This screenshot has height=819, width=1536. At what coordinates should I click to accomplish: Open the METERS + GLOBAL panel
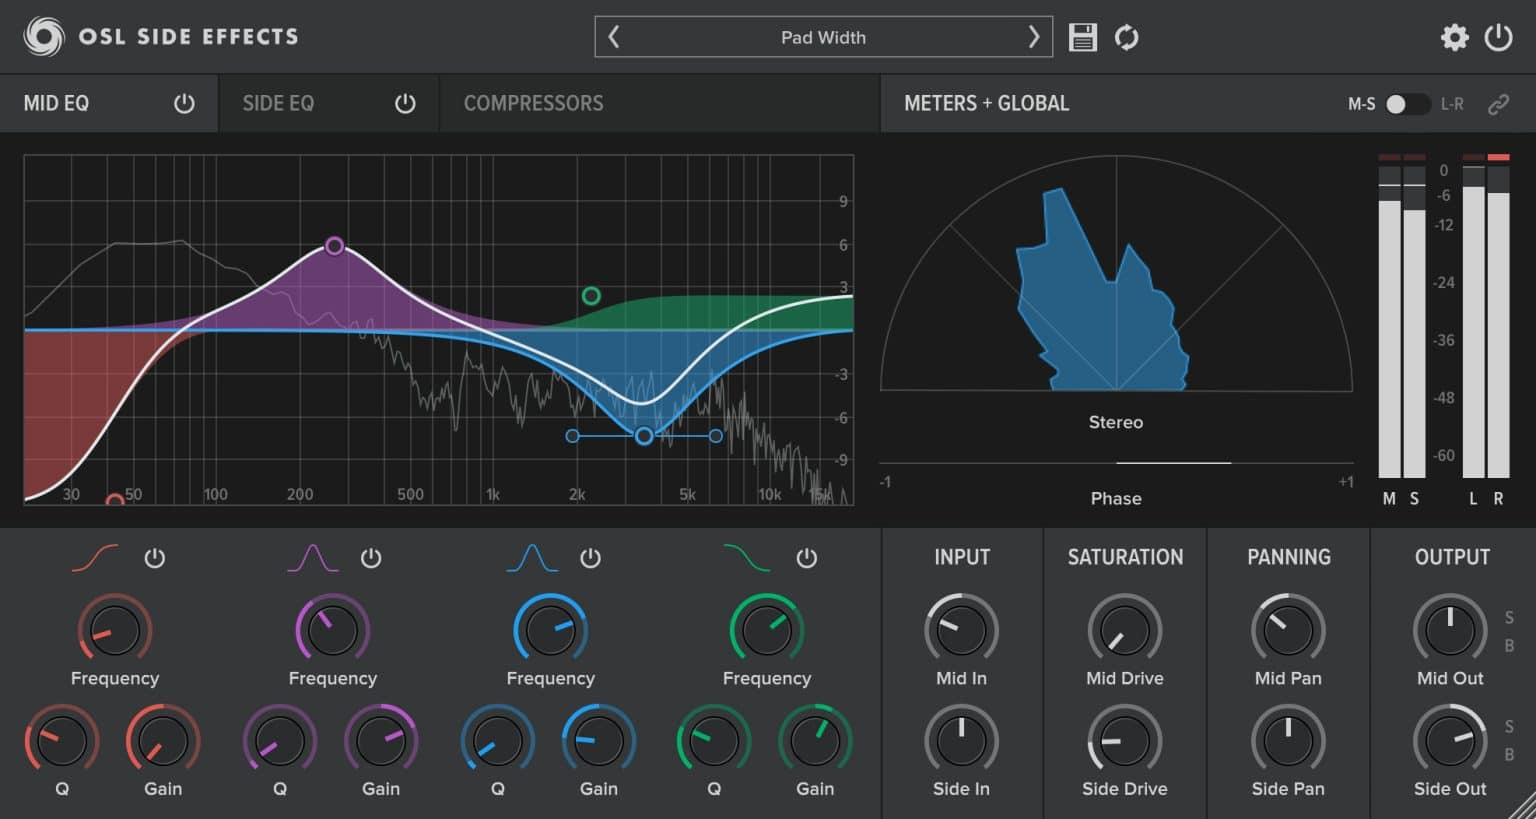pos(986,102)
